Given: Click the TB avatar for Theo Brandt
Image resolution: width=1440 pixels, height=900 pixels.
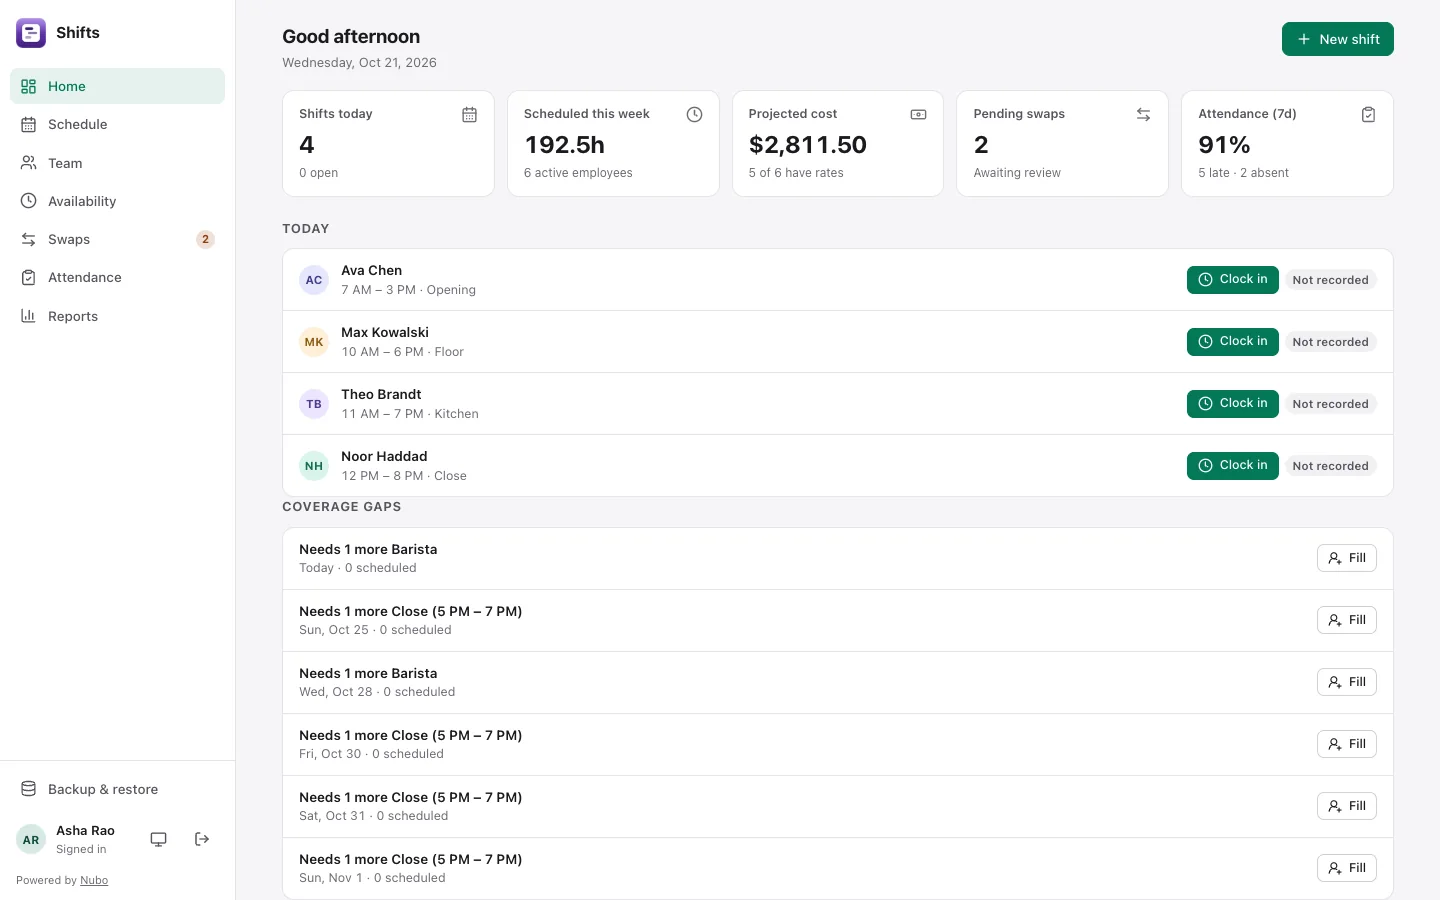Looking at the screenshot, I should pyautogui.click(x=314, y=404).
